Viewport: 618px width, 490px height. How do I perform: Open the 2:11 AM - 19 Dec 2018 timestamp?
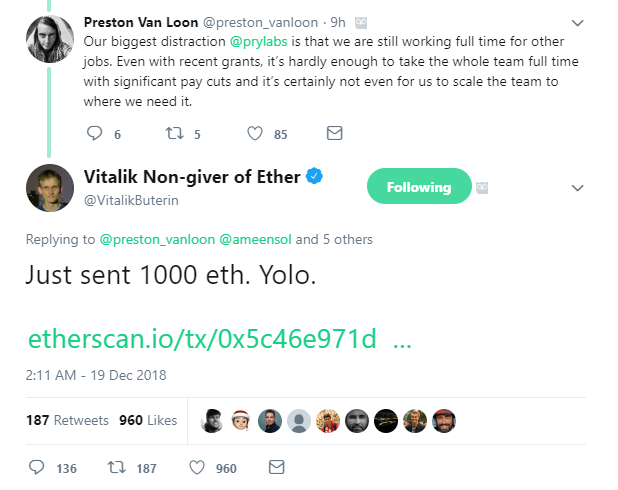pos(96,376)
